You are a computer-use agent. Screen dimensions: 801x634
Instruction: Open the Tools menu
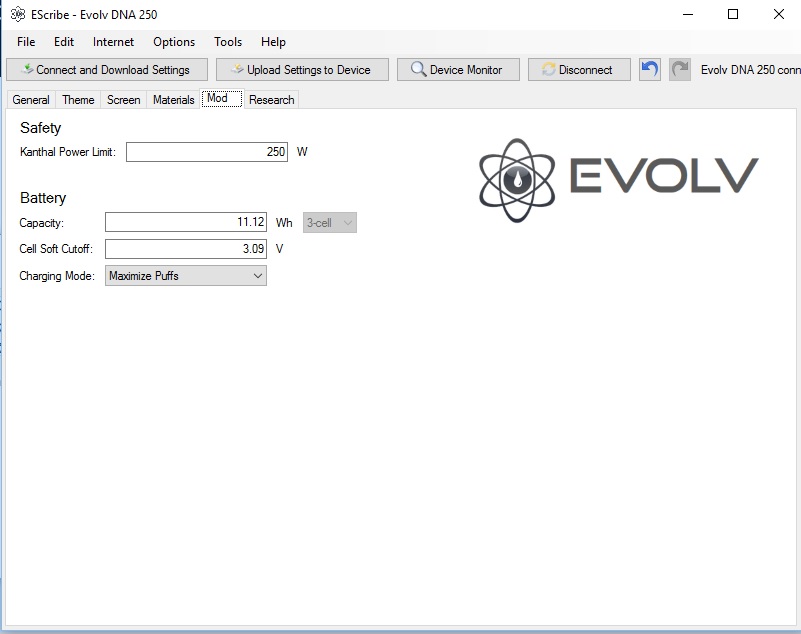[228, 42]
